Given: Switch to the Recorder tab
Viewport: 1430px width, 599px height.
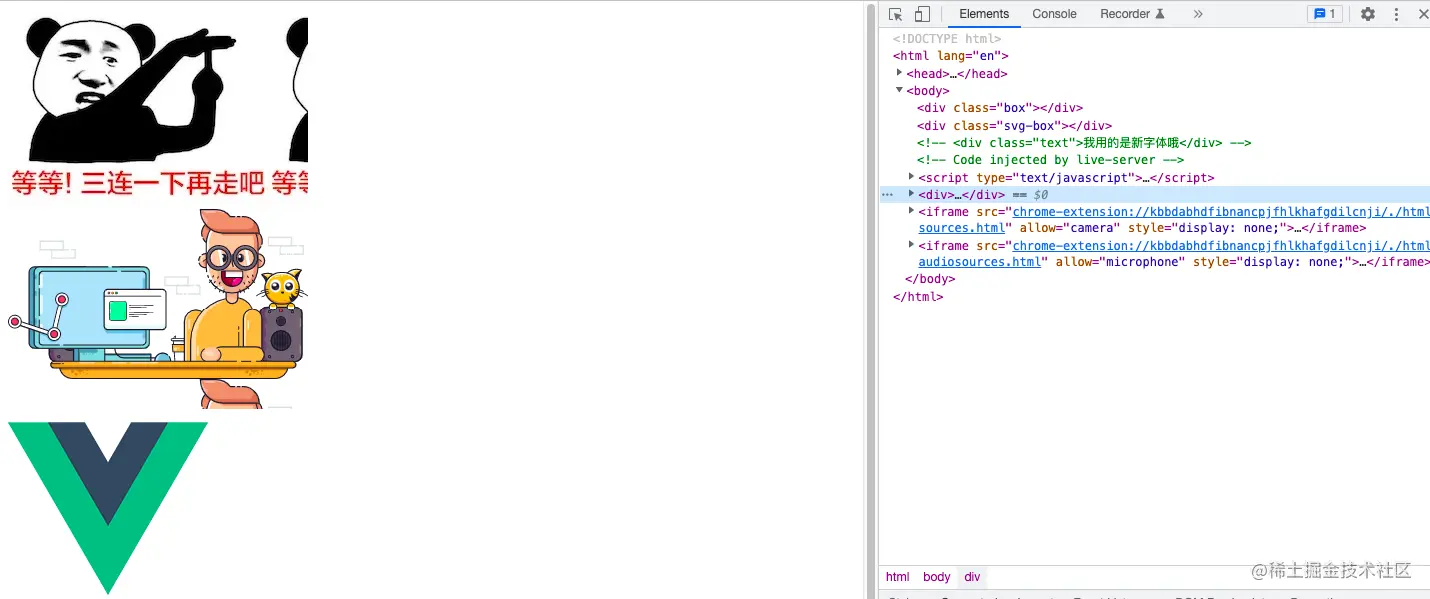Looking at the screenshot, I should (x=1132, y=14).
